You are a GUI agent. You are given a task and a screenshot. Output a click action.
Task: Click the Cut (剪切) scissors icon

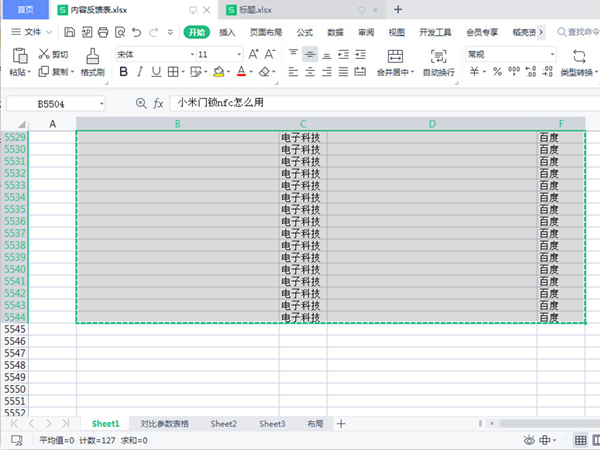click(43, 54)
